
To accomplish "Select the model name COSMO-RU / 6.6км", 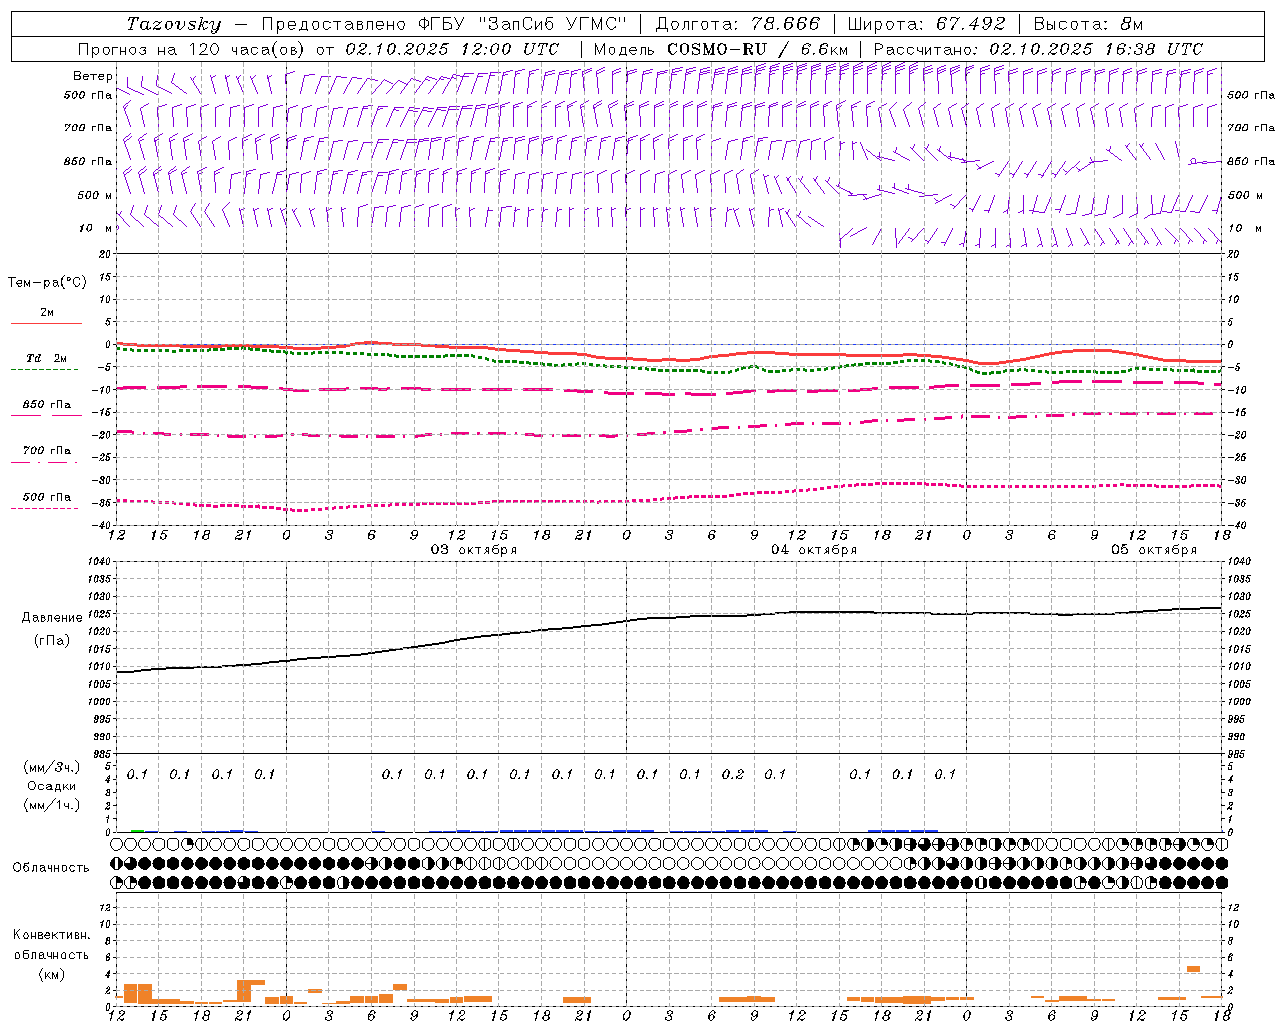I will [x=757, y=49].
